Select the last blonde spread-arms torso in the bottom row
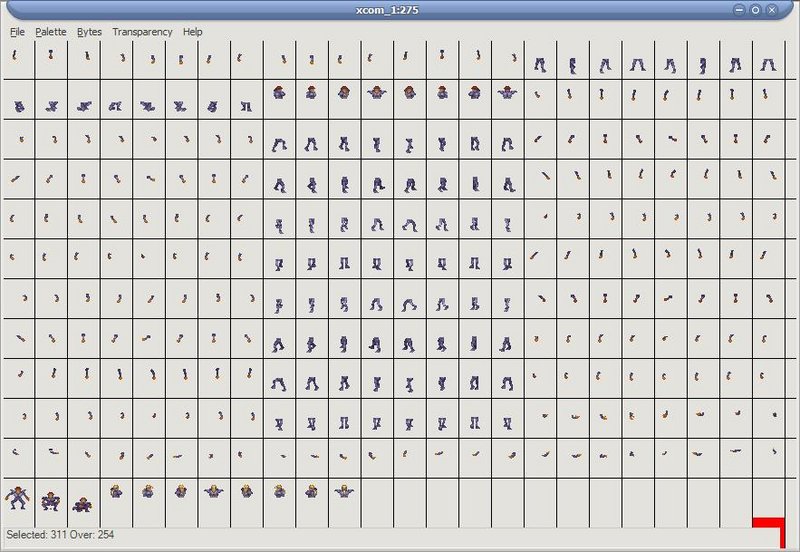The image size is (800, 552). 344,491
